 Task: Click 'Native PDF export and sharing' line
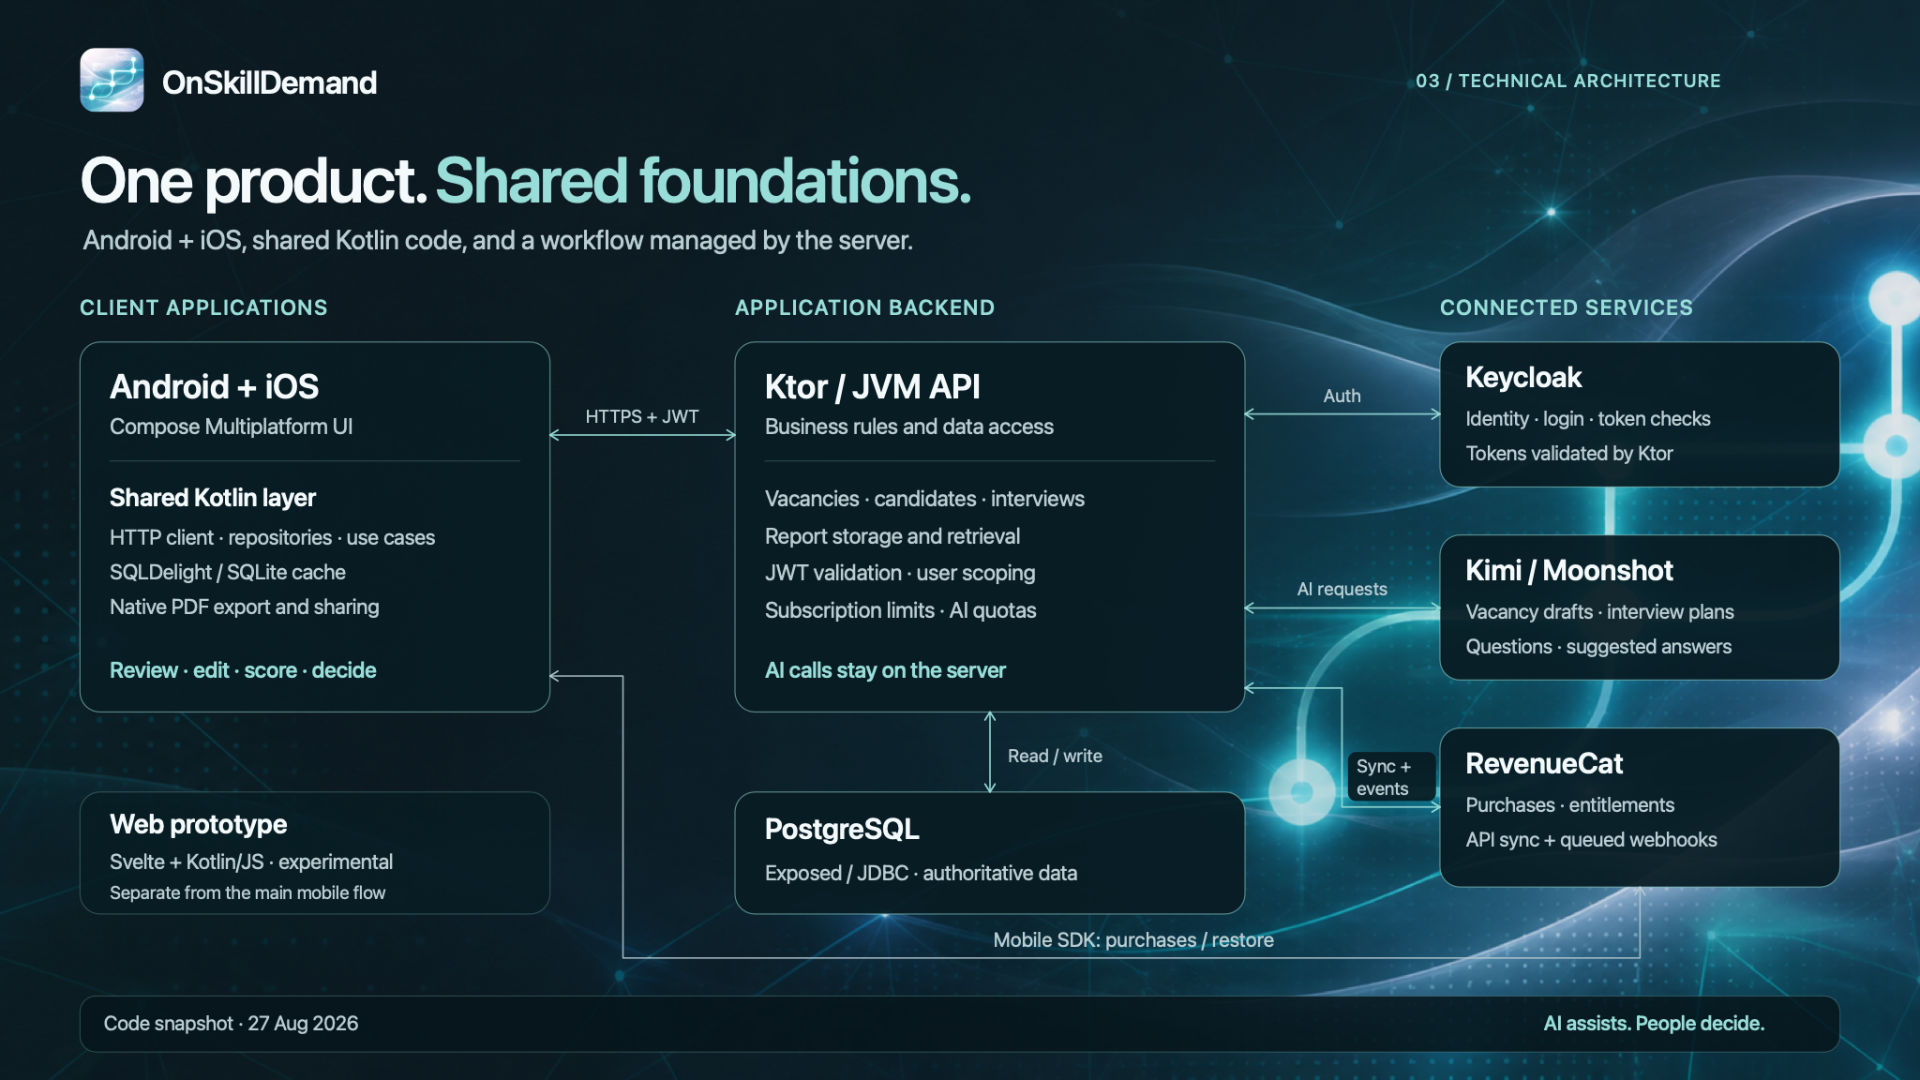point(245,607)
